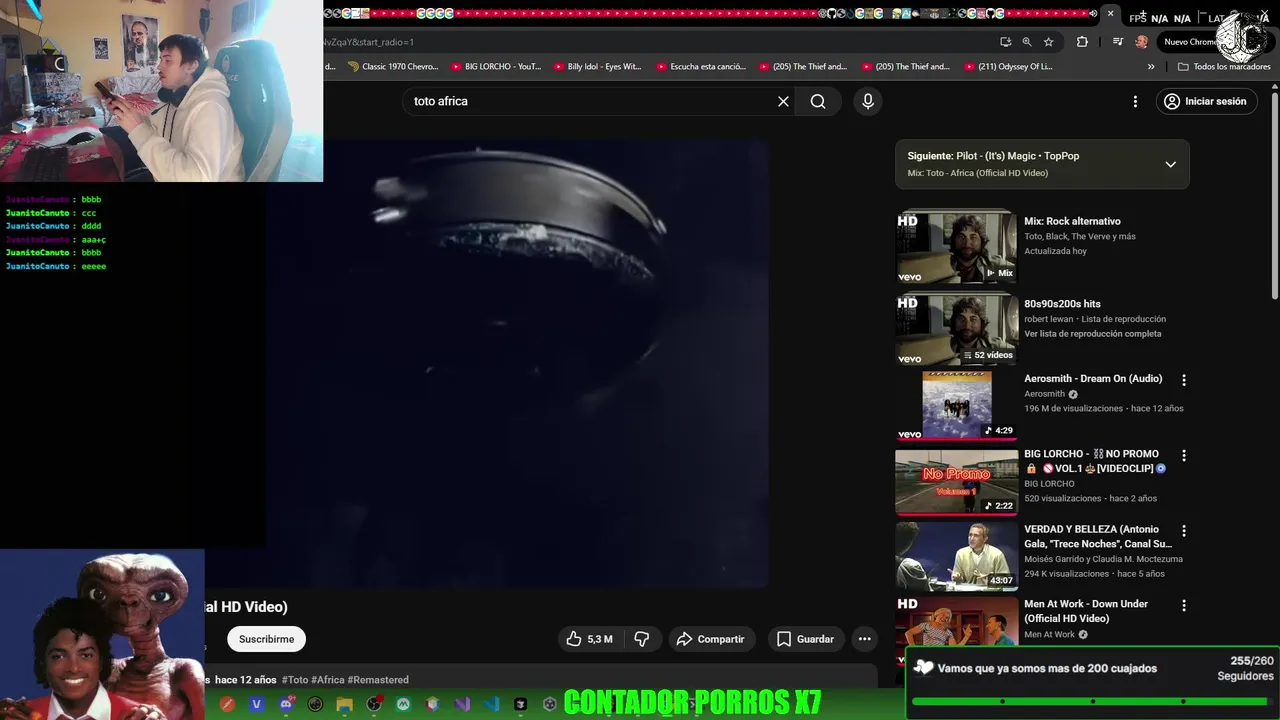This screenshot has width=1280, height=720.
Task: Click the video player area
Action: [517, 363]
